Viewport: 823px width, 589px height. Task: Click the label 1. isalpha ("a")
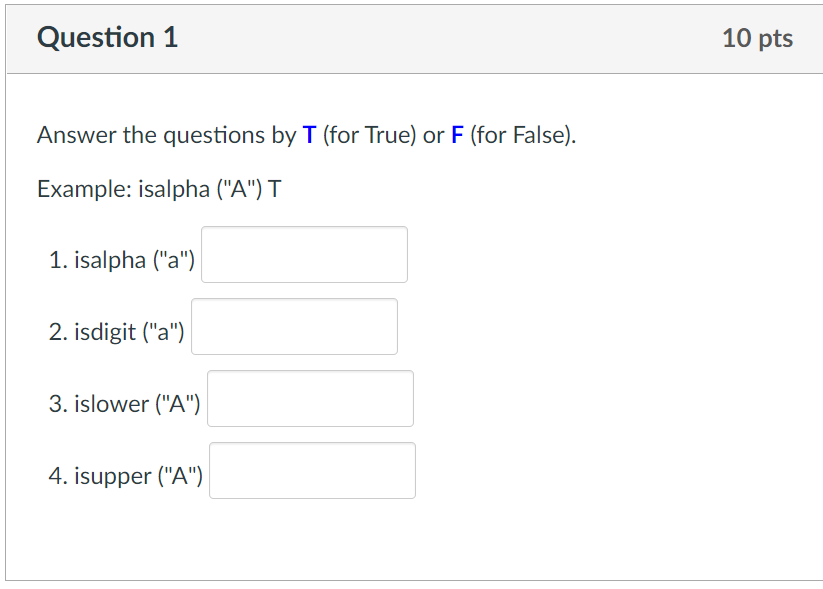pyautogui.click(x=124, y=260)
